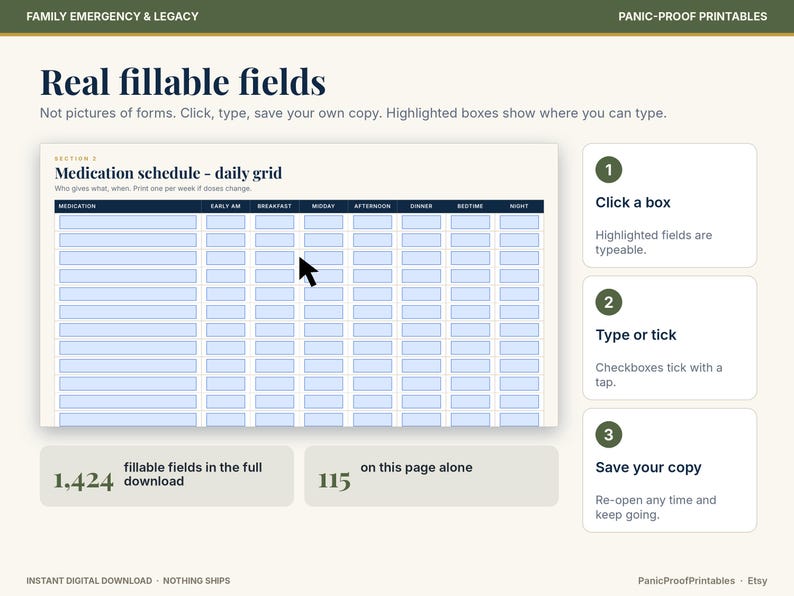Click the BREAKFAST column header
Image resolution: width=794 pixels, height=596 pixels.
click(274, 206)
